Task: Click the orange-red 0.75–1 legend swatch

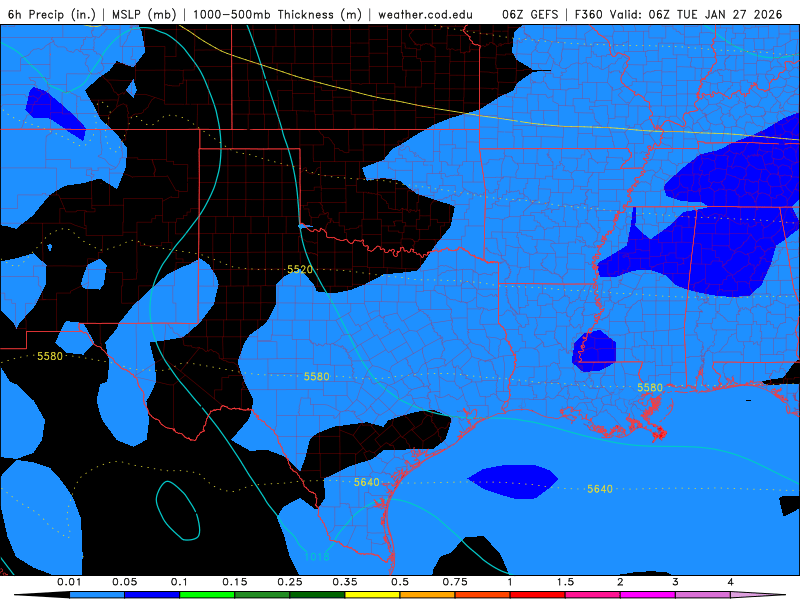Action: tap(483, 595)
